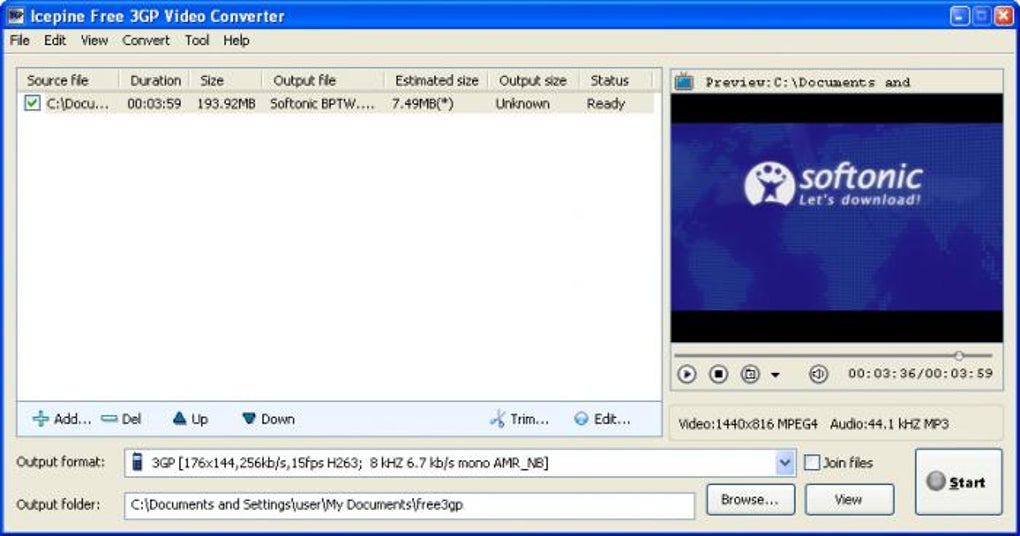Open the Help menu
This screenshot has width=1020, height=536.
coord(236,40)
